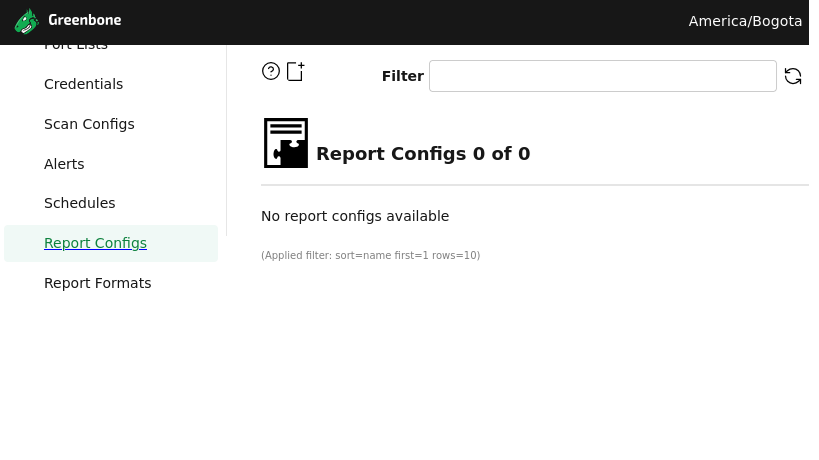Open Credentials in the sidebar
This screenshot has width=819, height=460.
coord(83,84)
